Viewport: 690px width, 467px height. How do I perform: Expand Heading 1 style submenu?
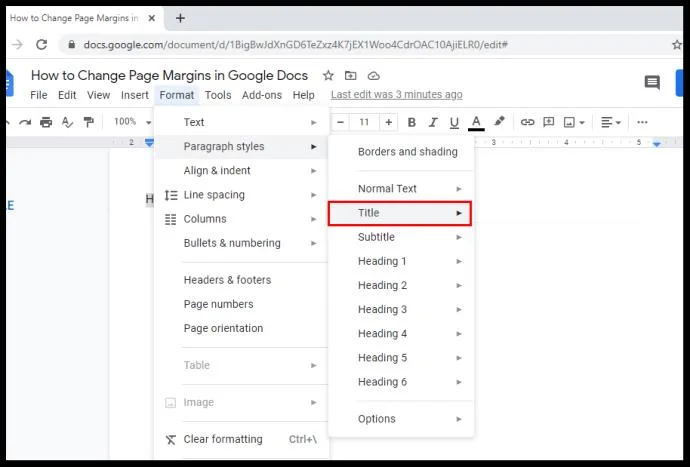point(401,261)
